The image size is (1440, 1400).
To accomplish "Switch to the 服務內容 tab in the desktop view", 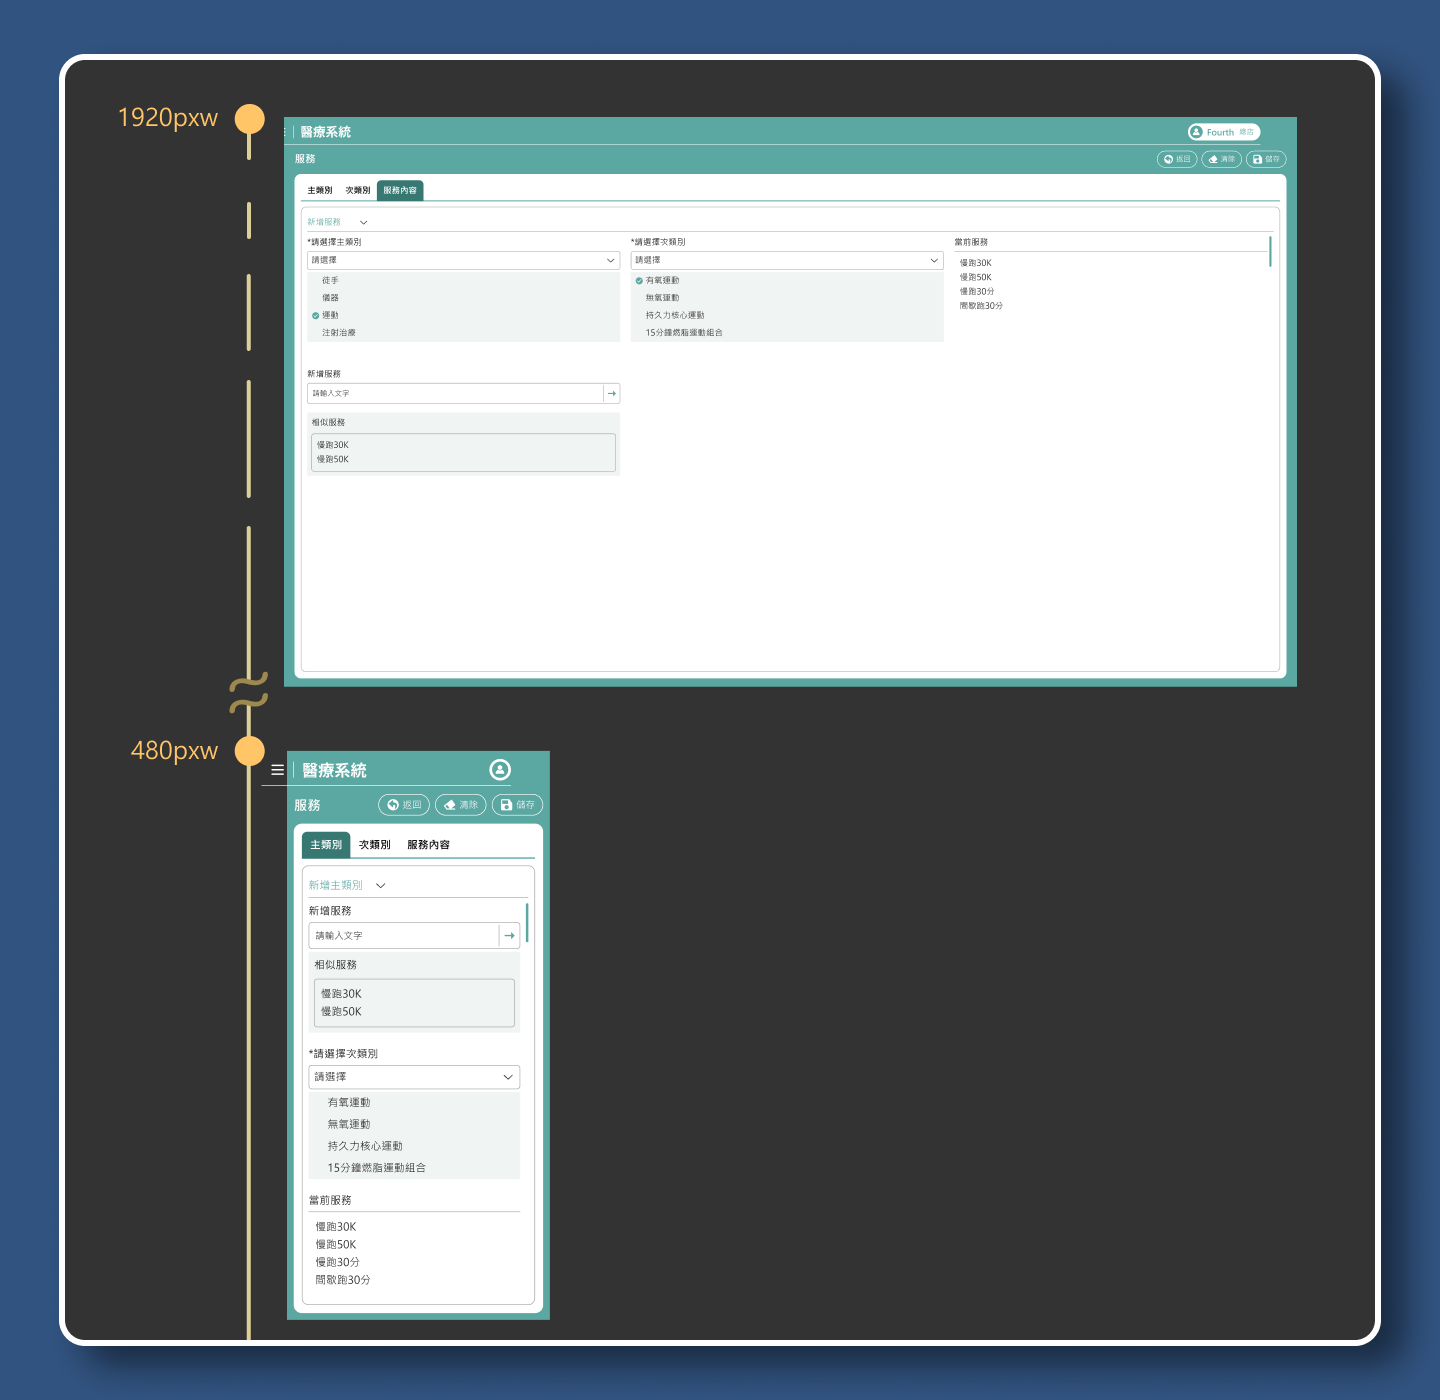I will tap(400, 190).
